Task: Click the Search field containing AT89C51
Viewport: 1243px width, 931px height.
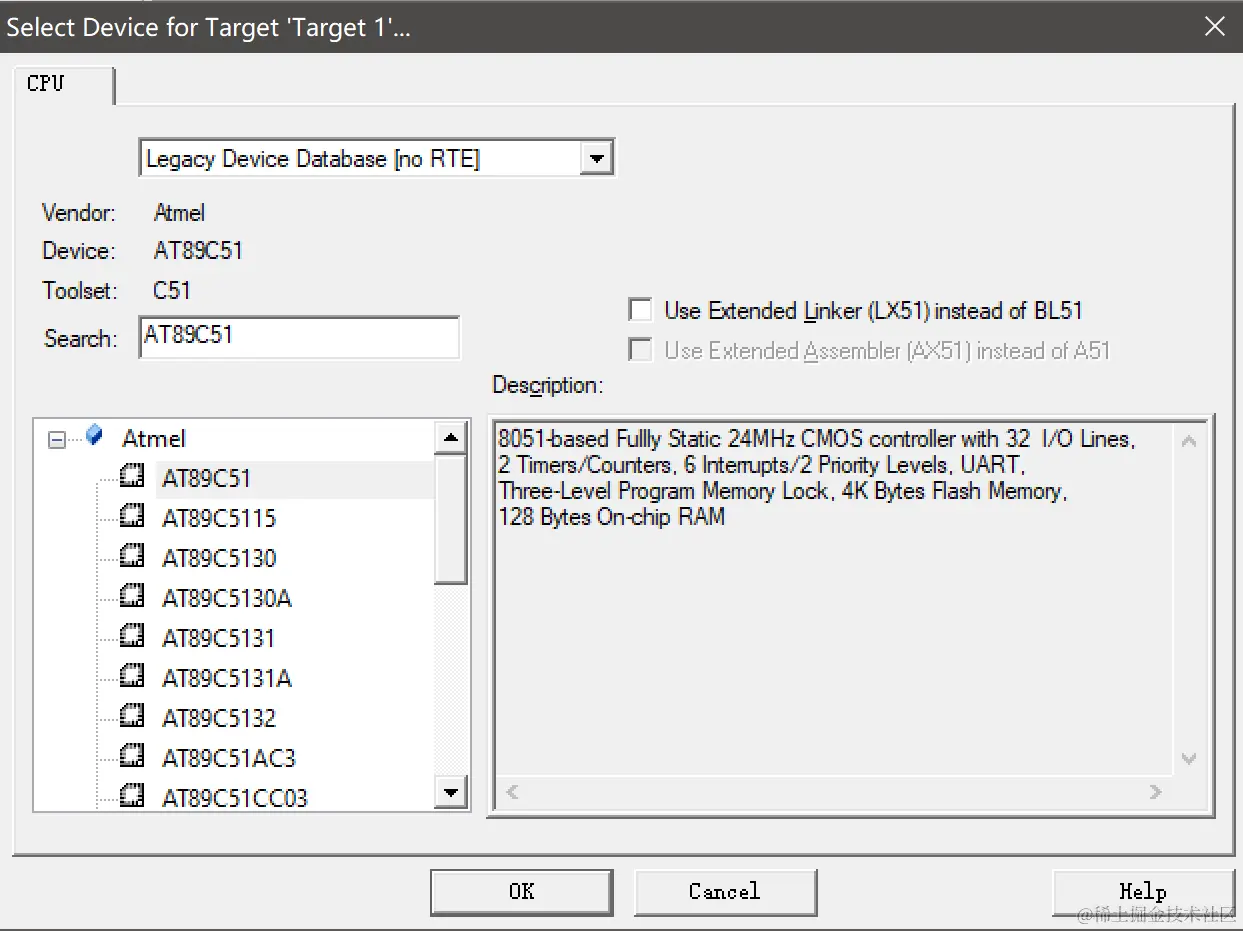Action: [x=299, y=337]
